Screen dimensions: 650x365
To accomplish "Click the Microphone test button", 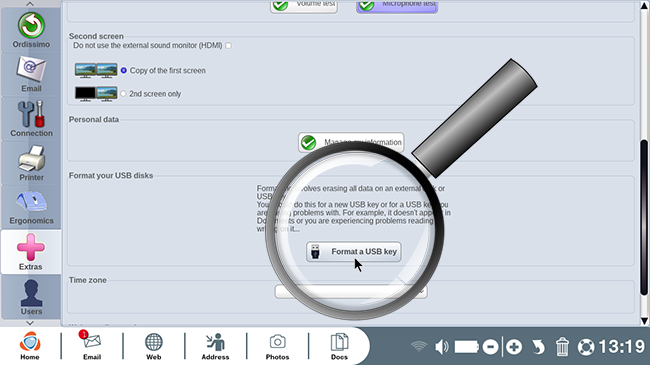I will tap(397, 6).
